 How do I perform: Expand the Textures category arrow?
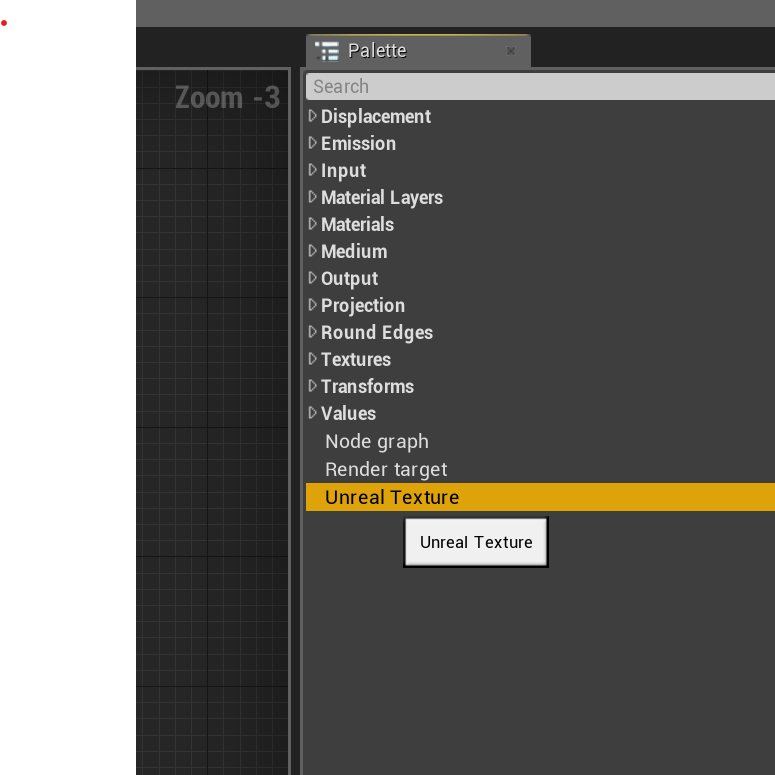coord(312,358)
